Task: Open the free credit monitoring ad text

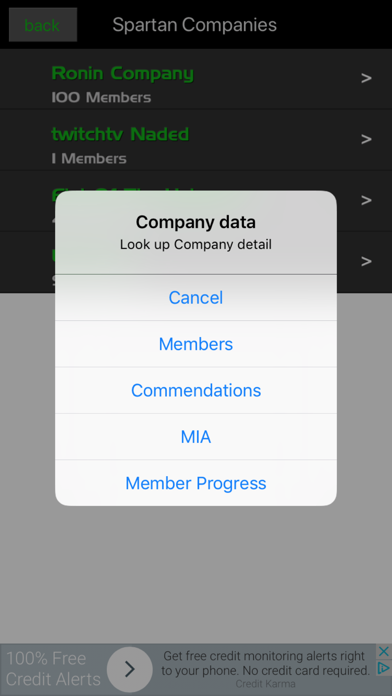Action: click(x=265, y=663)
